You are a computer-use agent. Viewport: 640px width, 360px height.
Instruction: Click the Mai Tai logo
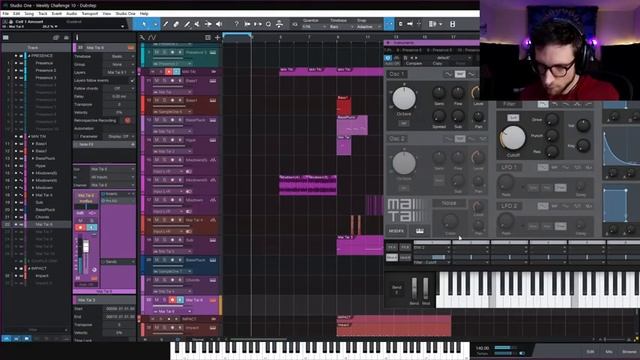pyautogui.click(x=406, y=210)
